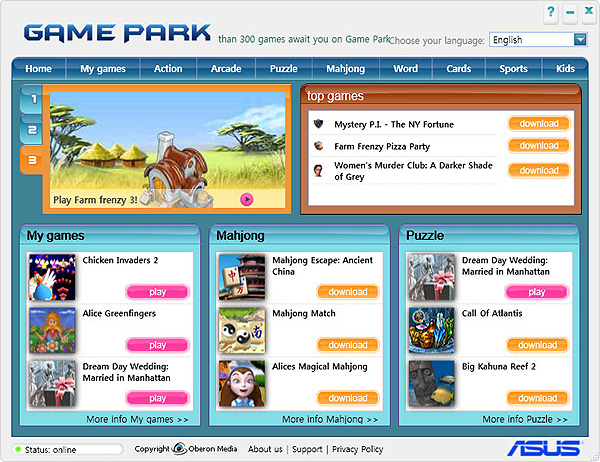Open the Alice Greenfingers thumbnail

click(x=52, y=330)
